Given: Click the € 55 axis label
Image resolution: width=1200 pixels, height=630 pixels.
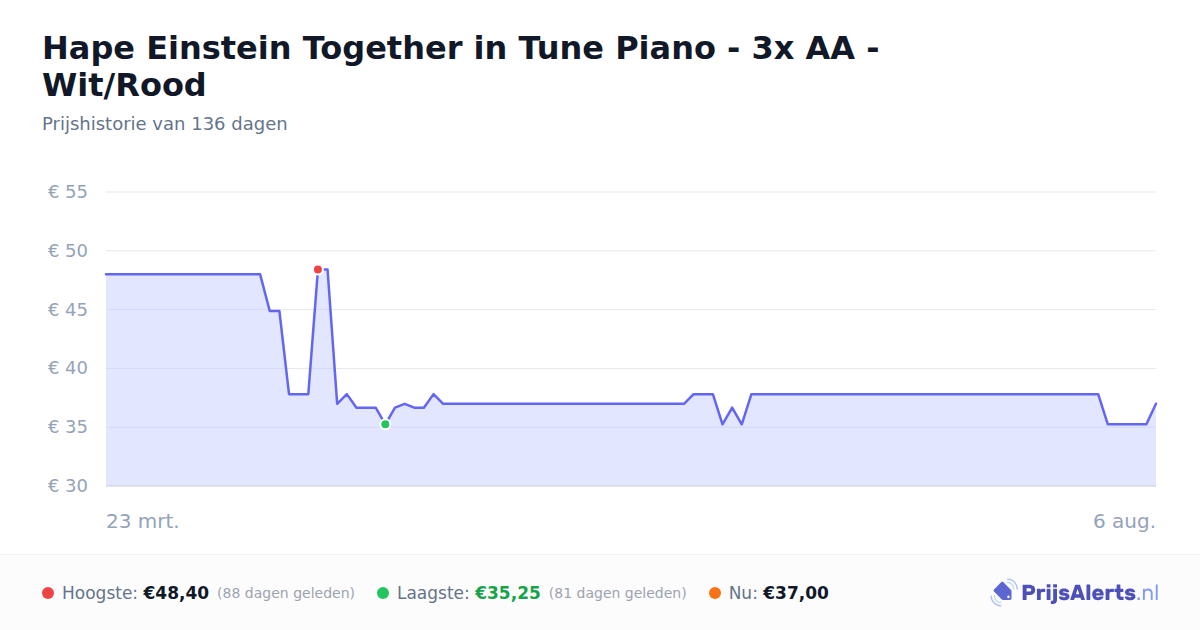Looking at the screenshot, I should [x=68, y=192].
